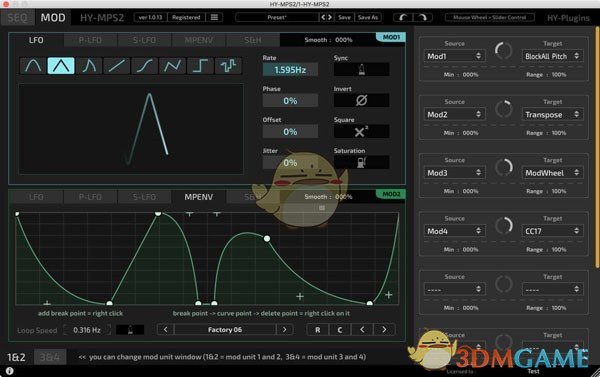Open the Mod4 source dropdown
This screenshot has width=600, height=377.
click(x=454, y=231)
